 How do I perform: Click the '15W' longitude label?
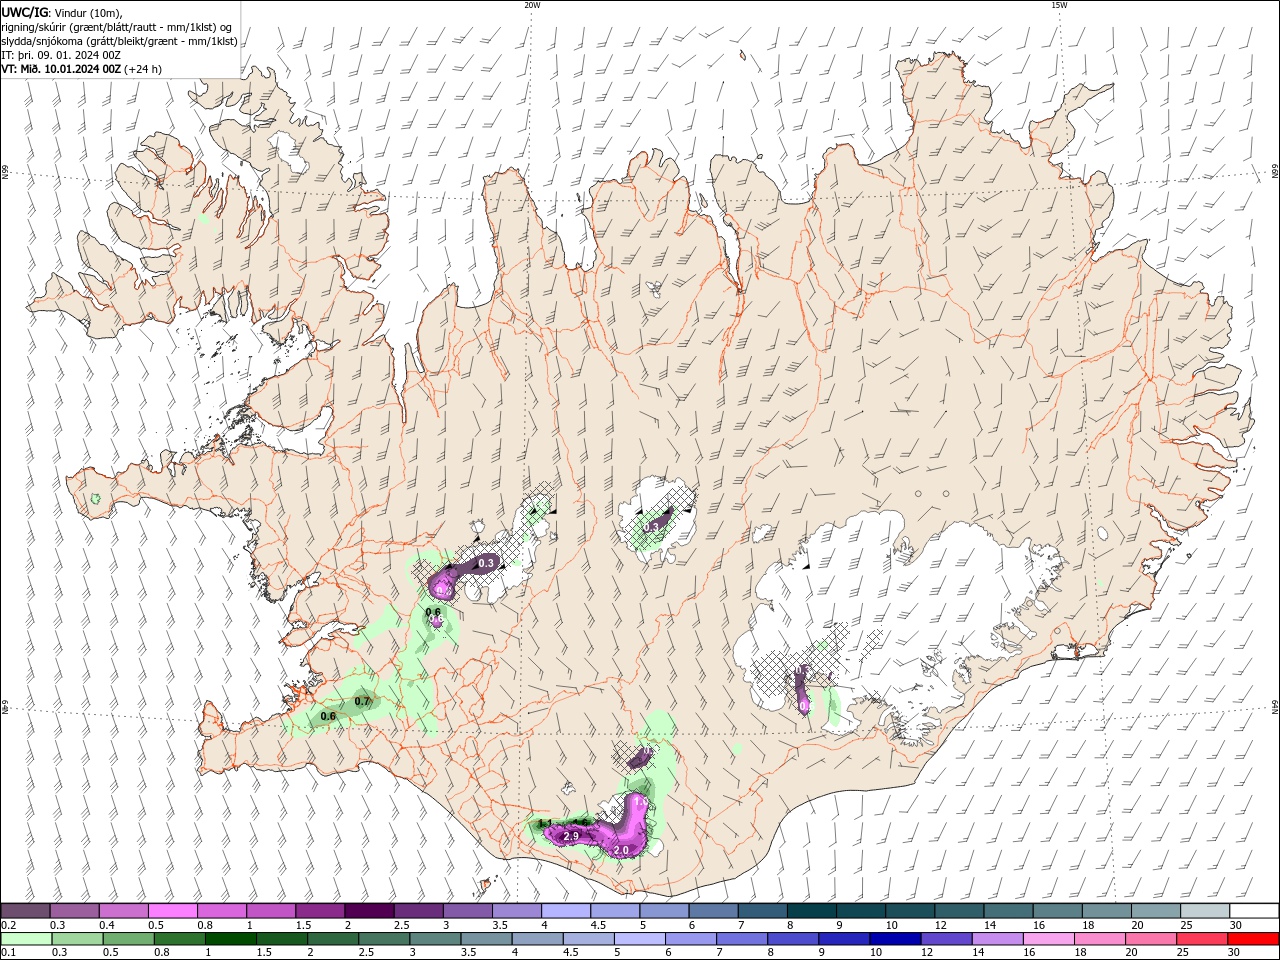[x=1060, y=5]
